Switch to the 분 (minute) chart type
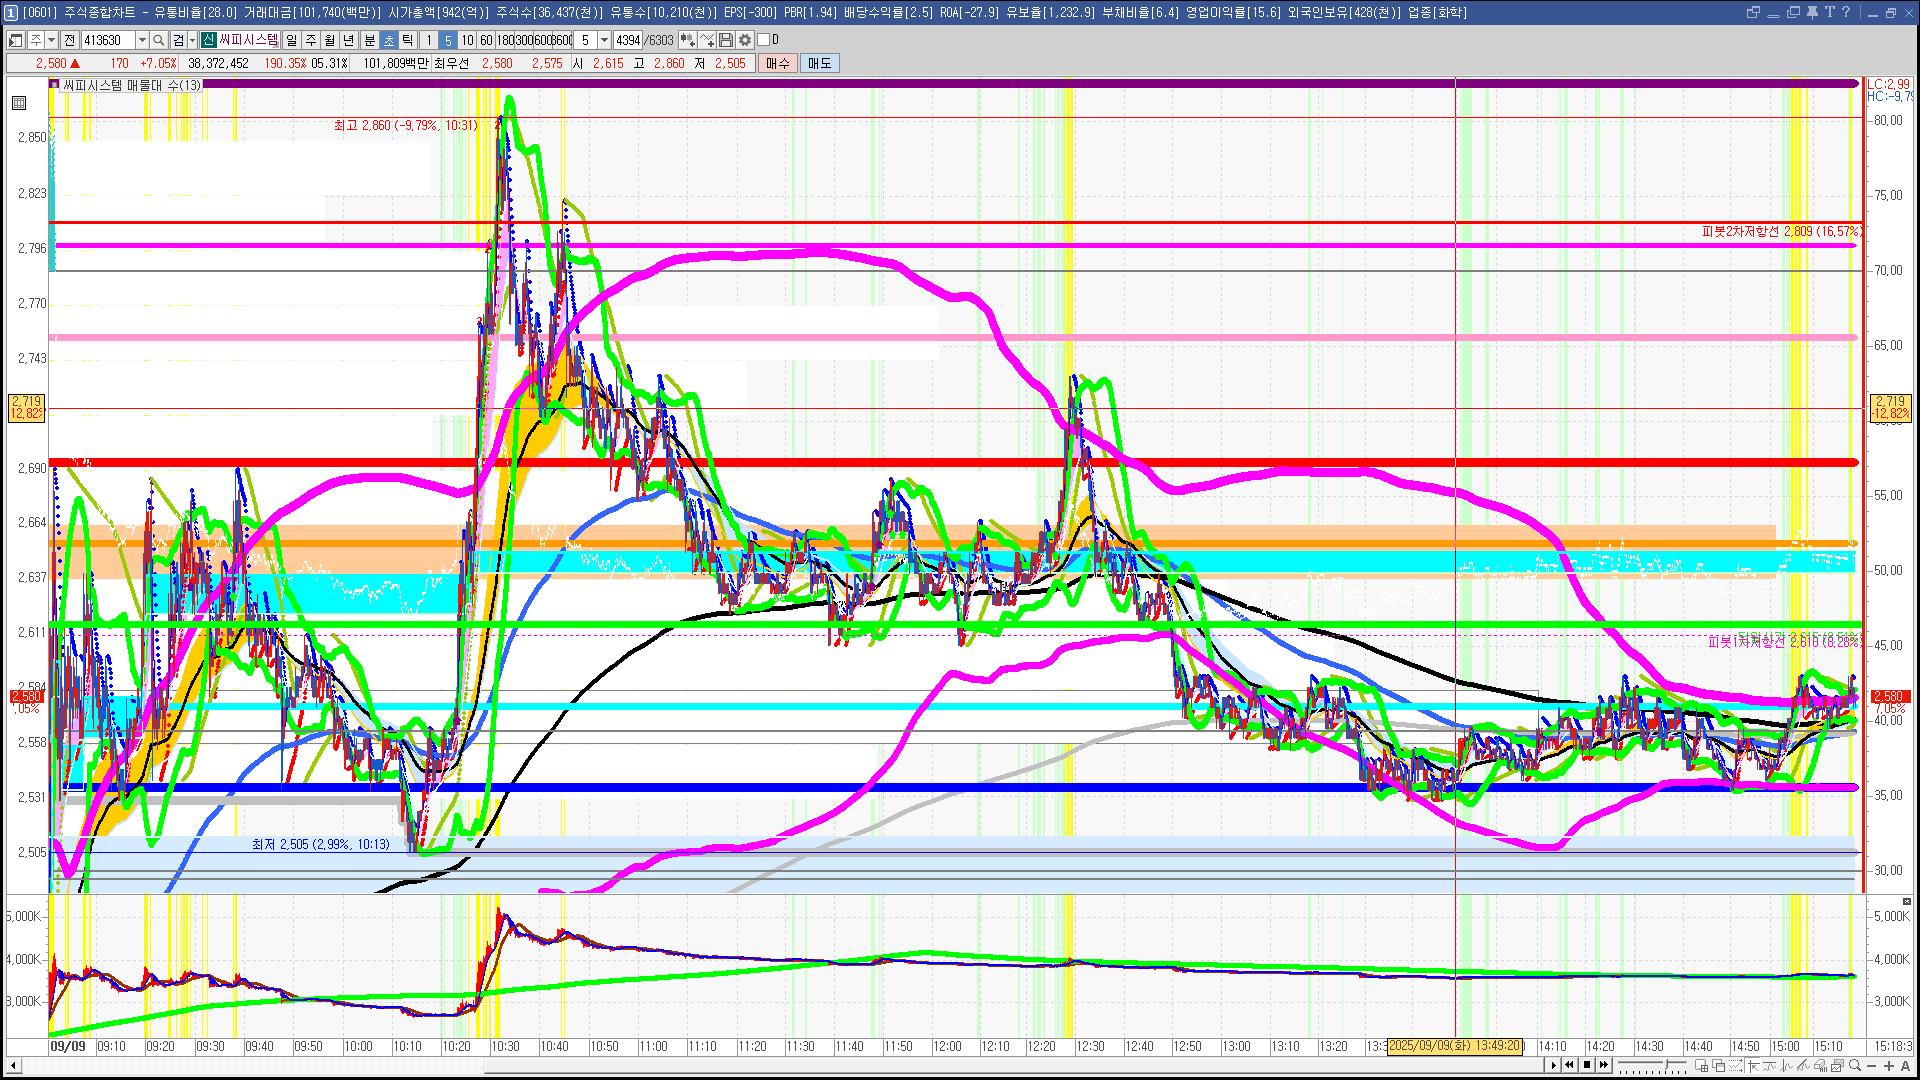The width and height of the screenshot is (1920, 1080). coord(369,40)
